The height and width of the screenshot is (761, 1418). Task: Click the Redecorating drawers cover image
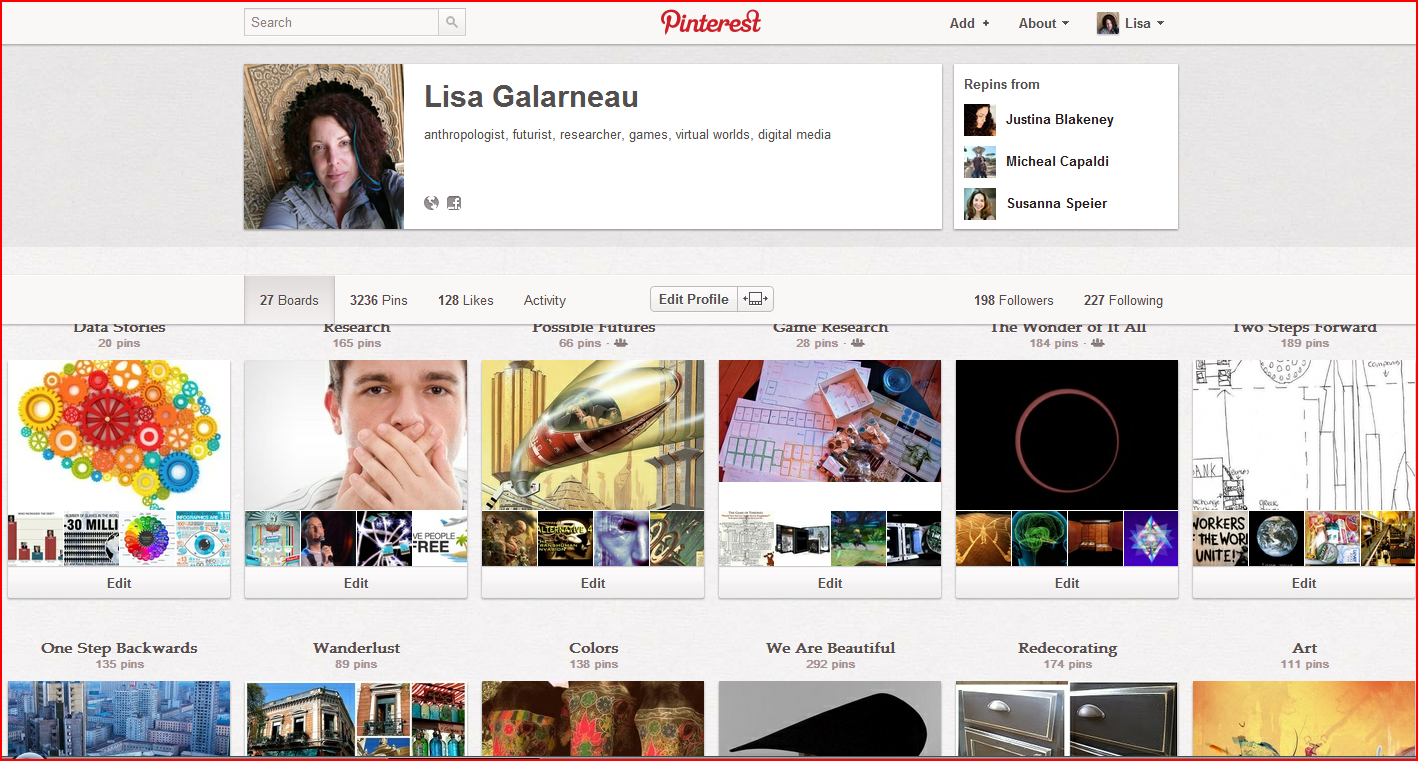pos(1067,719)
